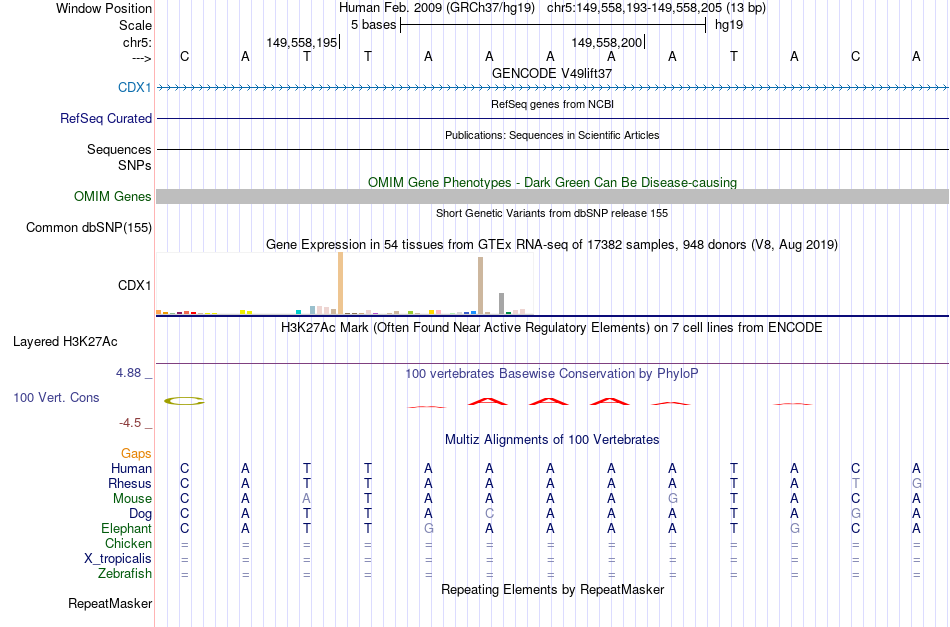This screenshot has height=627, width=950.
Task: Select the Chicken species row label
Action: [x=128, y=543]
